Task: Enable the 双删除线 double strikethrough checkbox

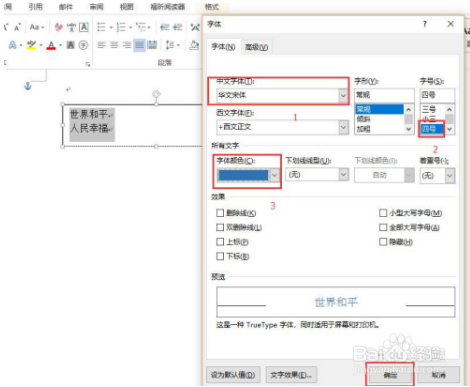Action: (220, 227)
